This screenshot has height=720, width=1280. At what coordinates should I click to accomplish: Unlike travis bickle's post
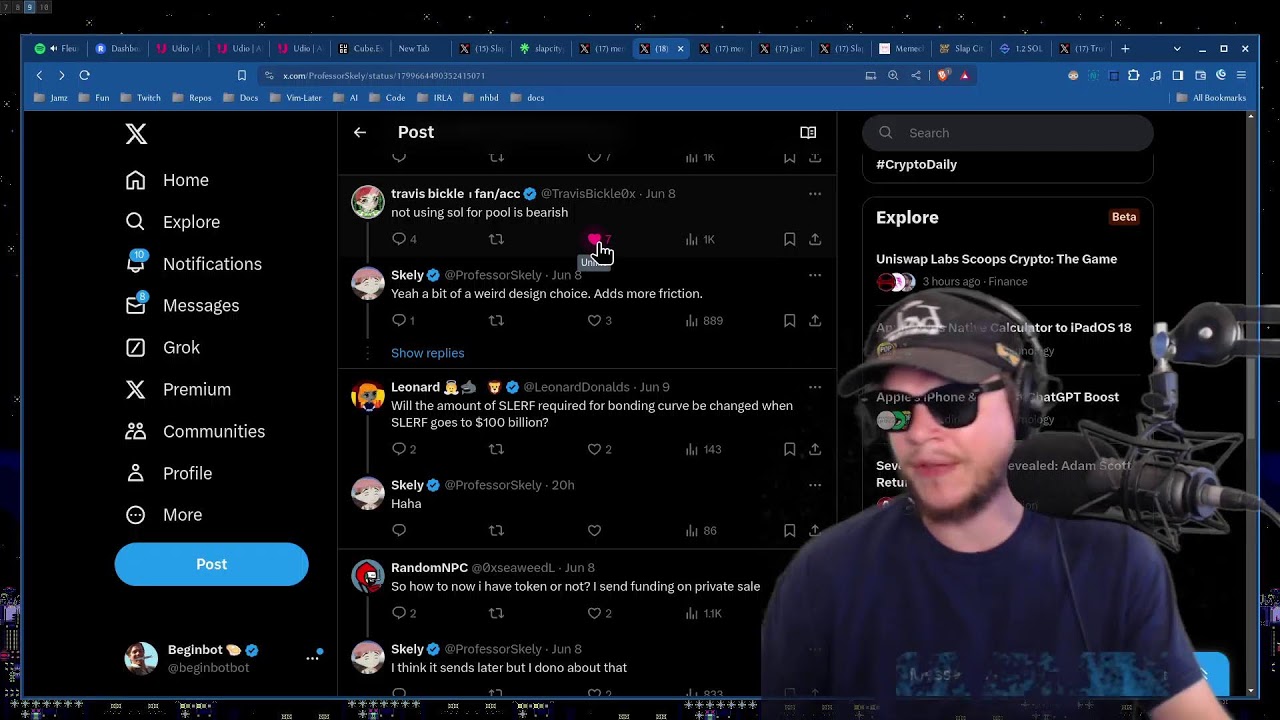[x=594, y=239]
